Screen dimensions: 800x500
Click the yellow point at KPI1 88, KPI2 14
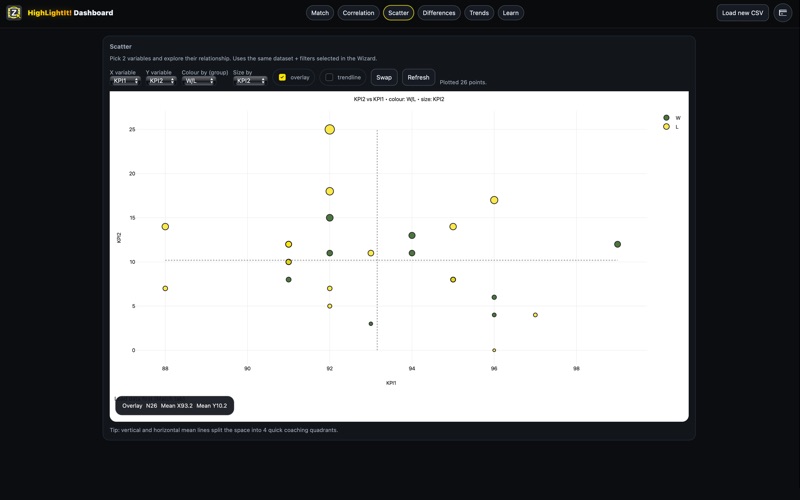(x=165, y=227)
